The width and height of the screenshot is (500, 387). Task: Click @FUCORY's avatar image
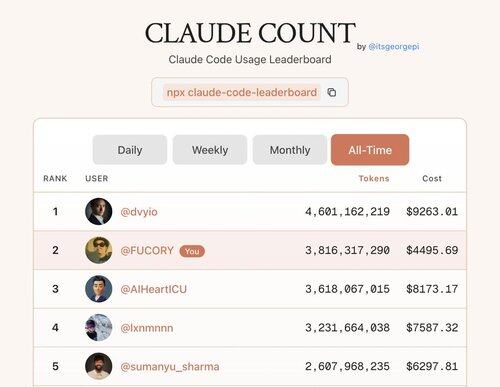[x=99, y=250]
